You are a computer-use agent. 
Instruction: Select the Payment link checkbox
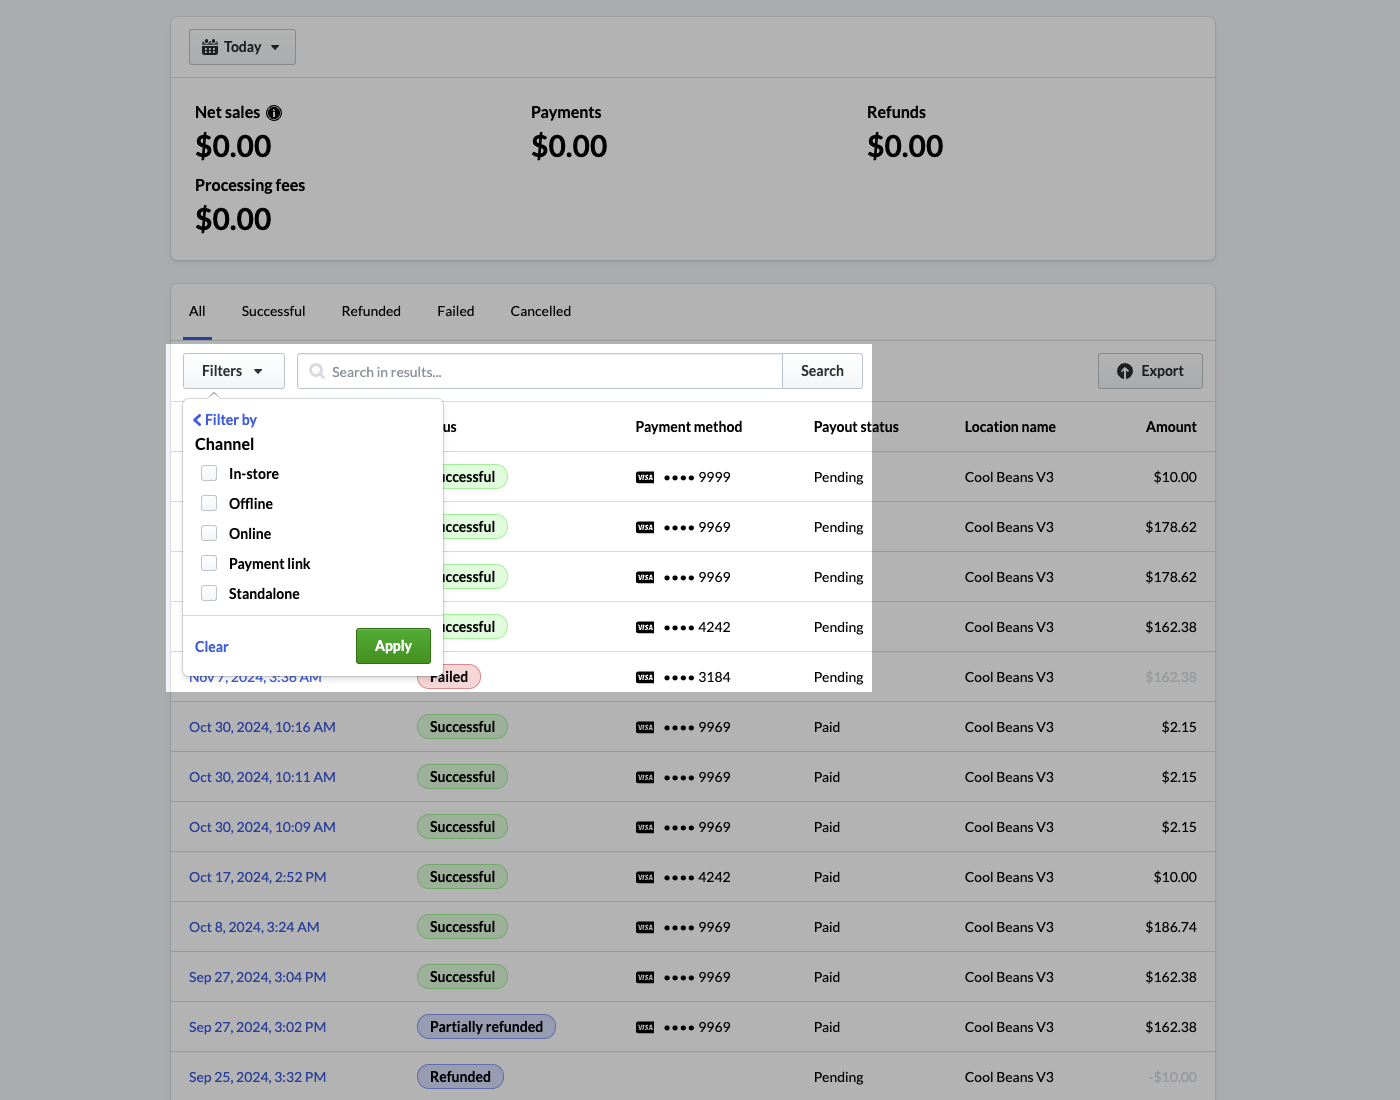[209, 563]
